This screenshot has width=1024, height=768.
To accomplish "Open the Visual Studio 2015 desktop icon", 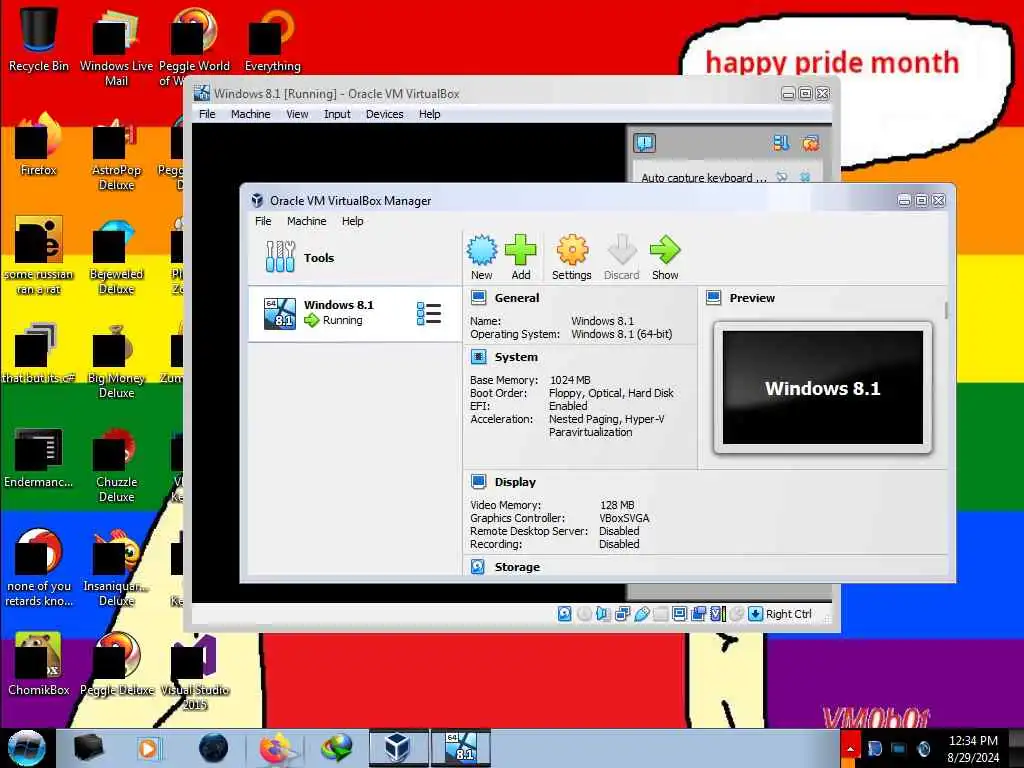I will 195,671.
